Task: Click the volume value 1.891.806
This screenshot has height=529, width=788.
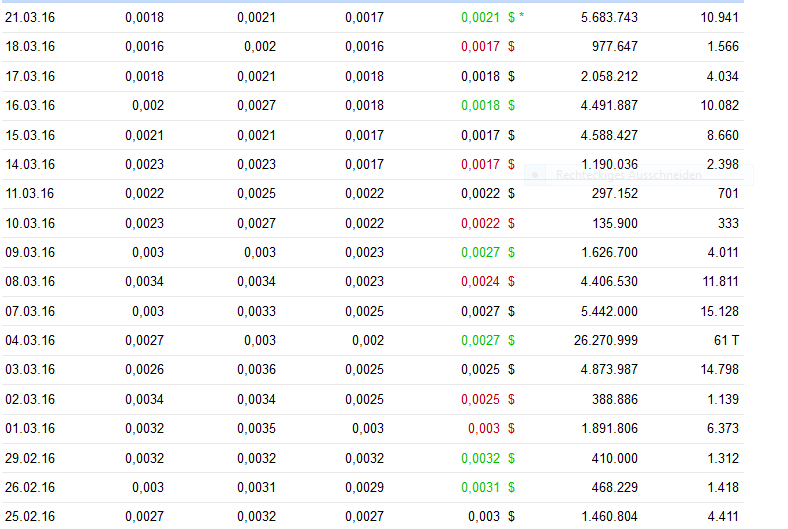Action: [x=609, y=429]
